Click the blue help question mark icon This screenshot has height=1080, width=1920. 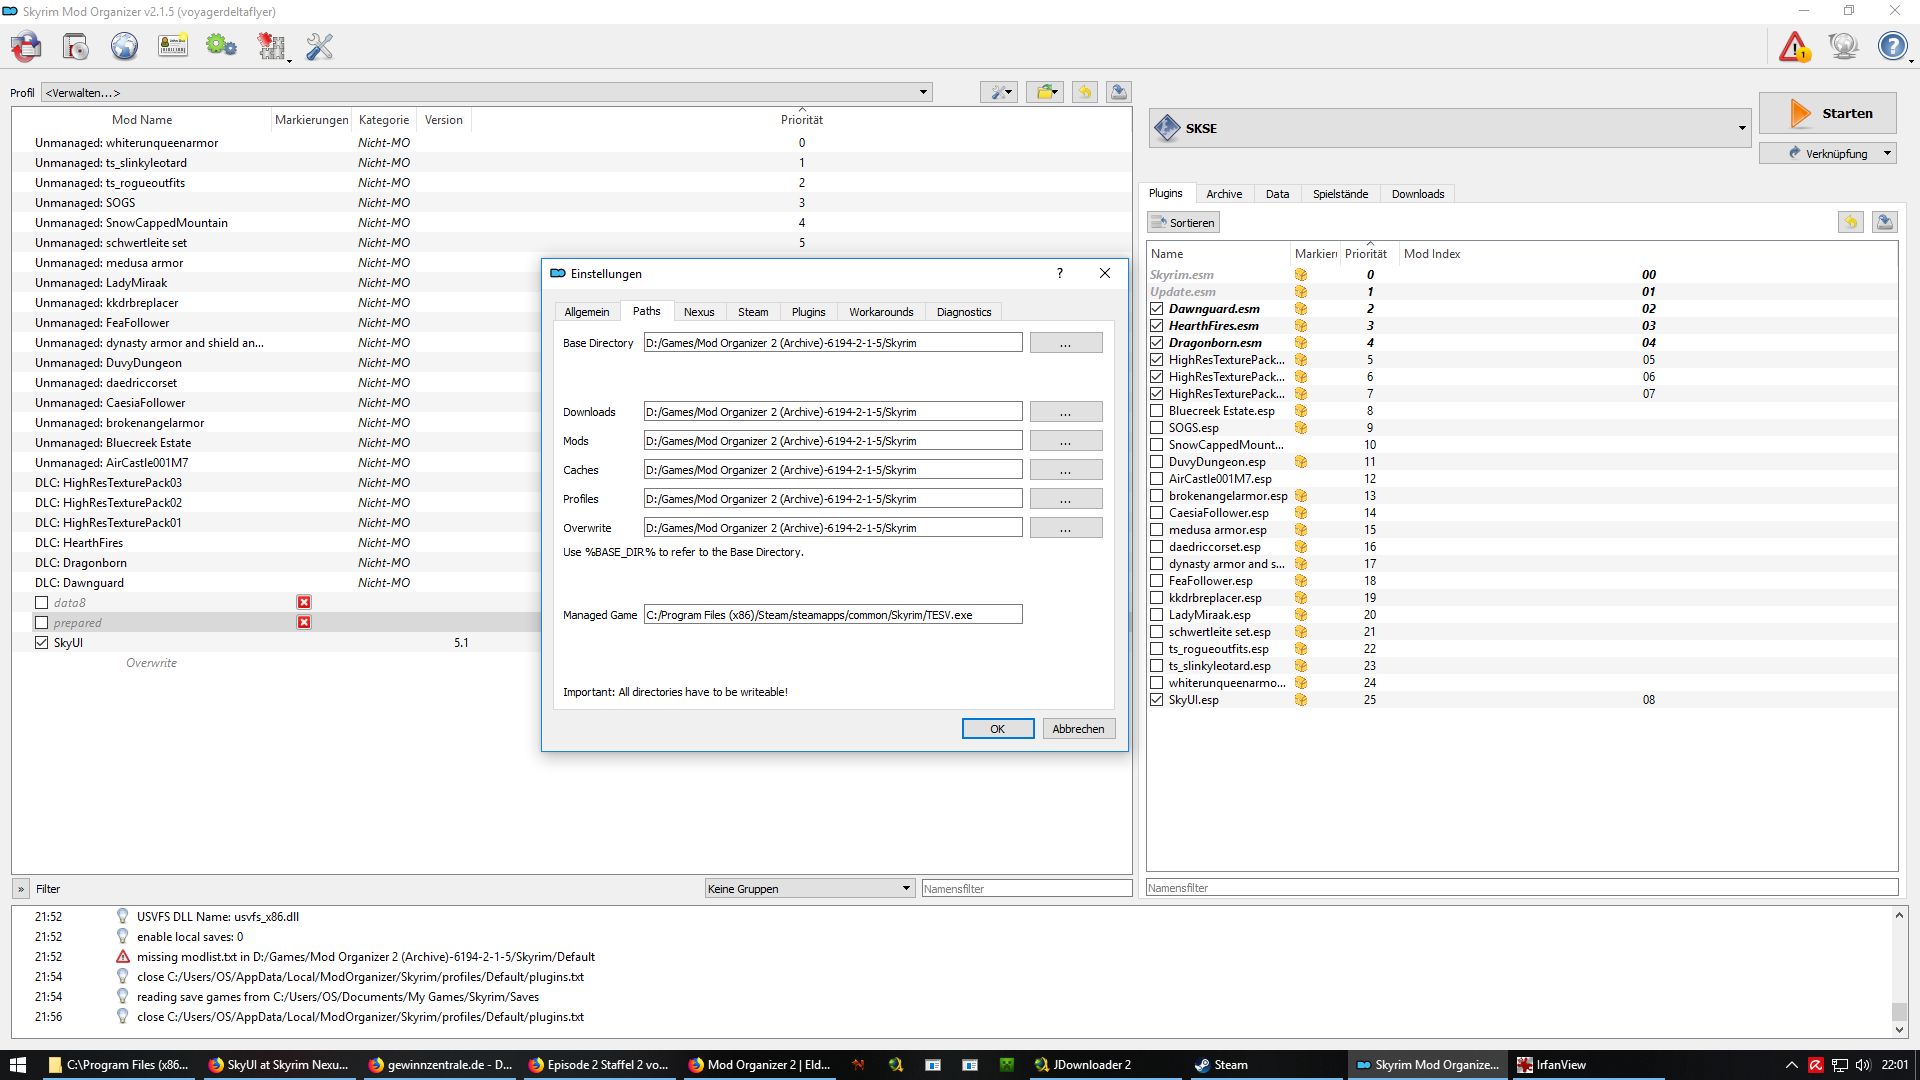1892,46
